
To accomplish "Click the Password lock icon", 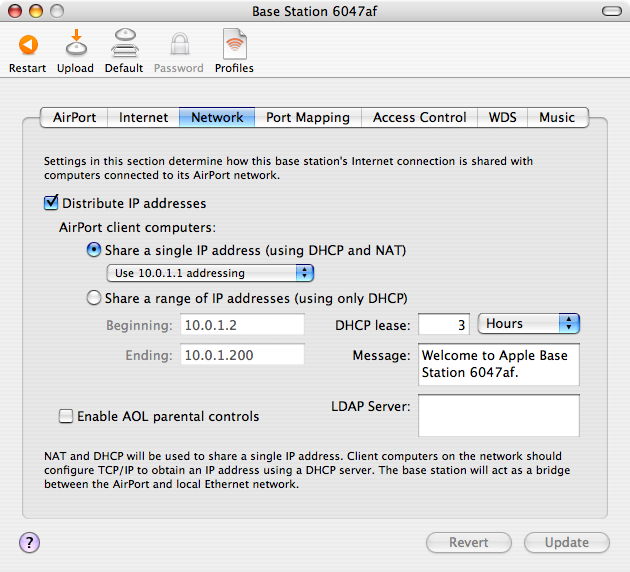I will [179, 44].
